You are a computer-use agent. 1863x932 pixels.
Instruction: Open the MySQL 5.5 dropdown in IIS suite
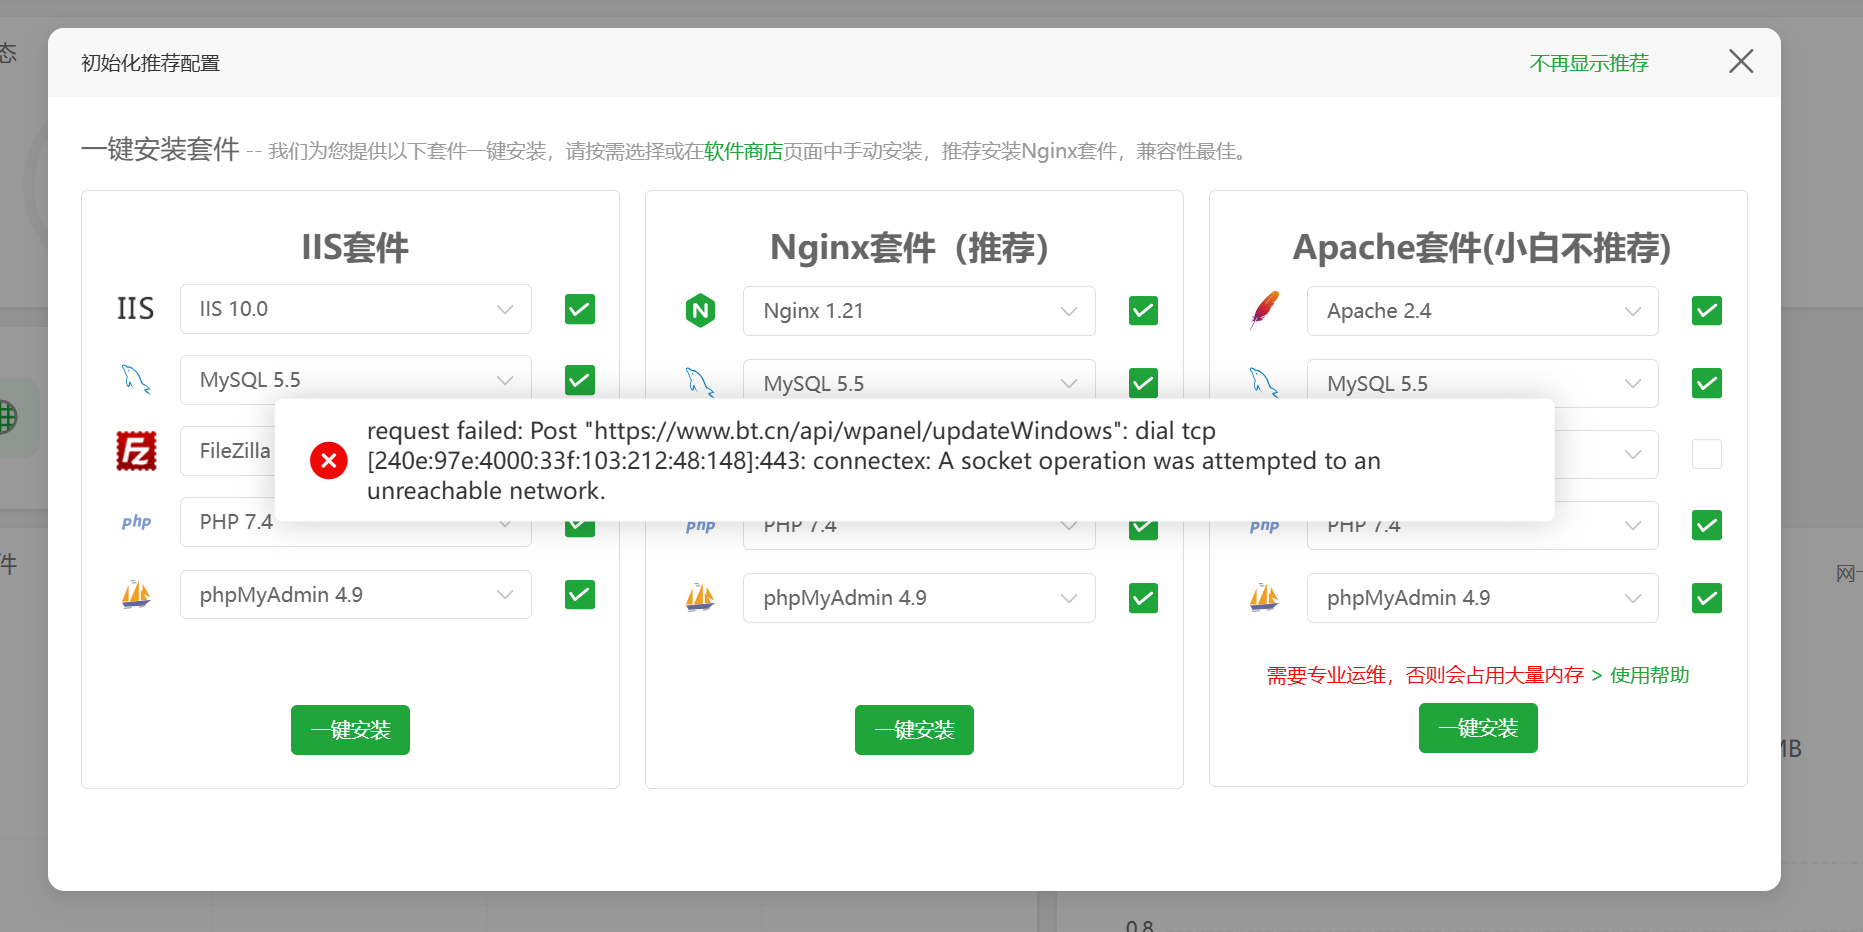click(x=356, y=380)
